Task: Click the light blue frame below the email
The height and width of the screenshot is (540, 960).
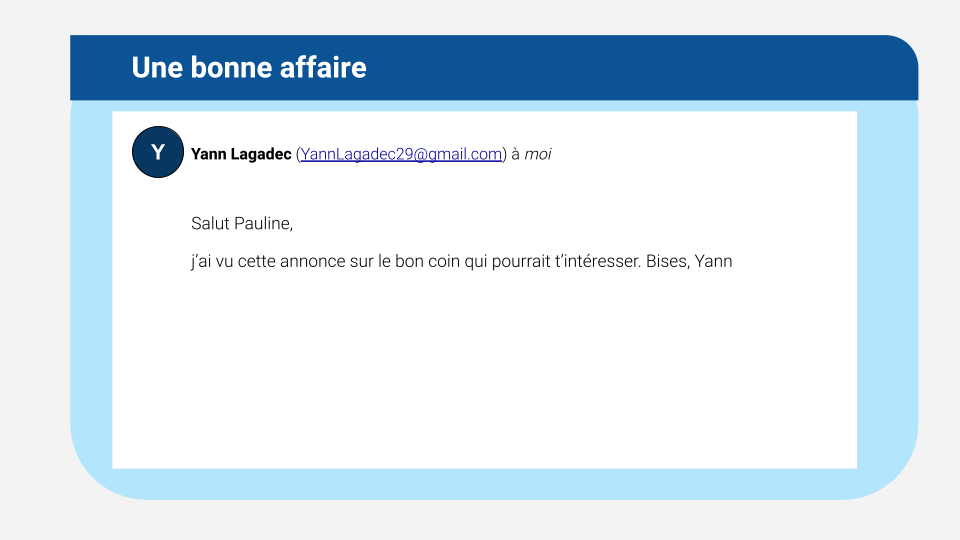Action: pyautogui.click(x=480, y=484)
